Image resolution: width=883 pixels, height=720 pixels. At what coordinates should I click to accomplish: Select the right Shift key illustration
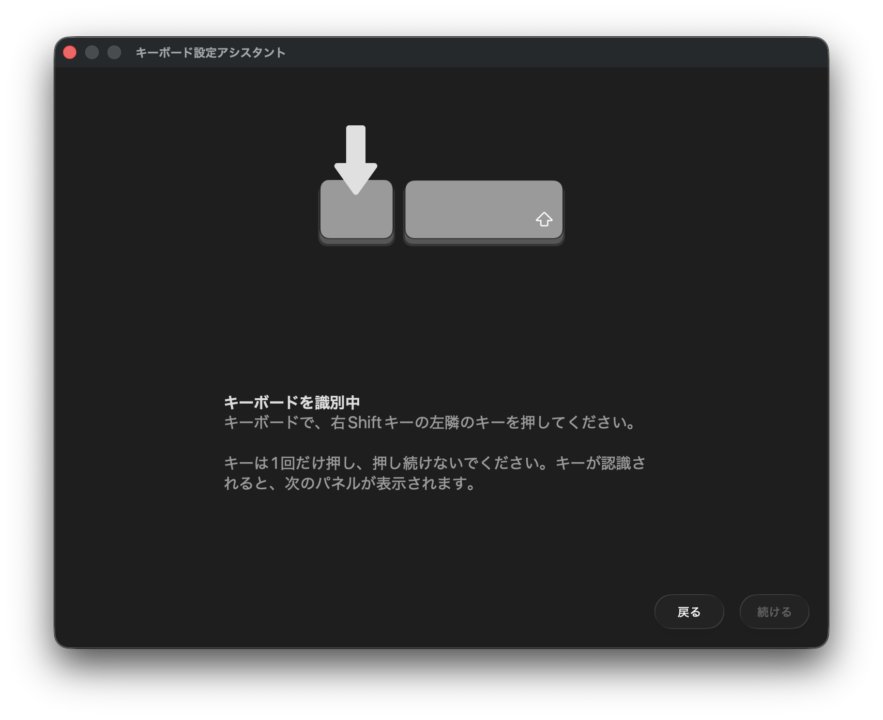483,211
